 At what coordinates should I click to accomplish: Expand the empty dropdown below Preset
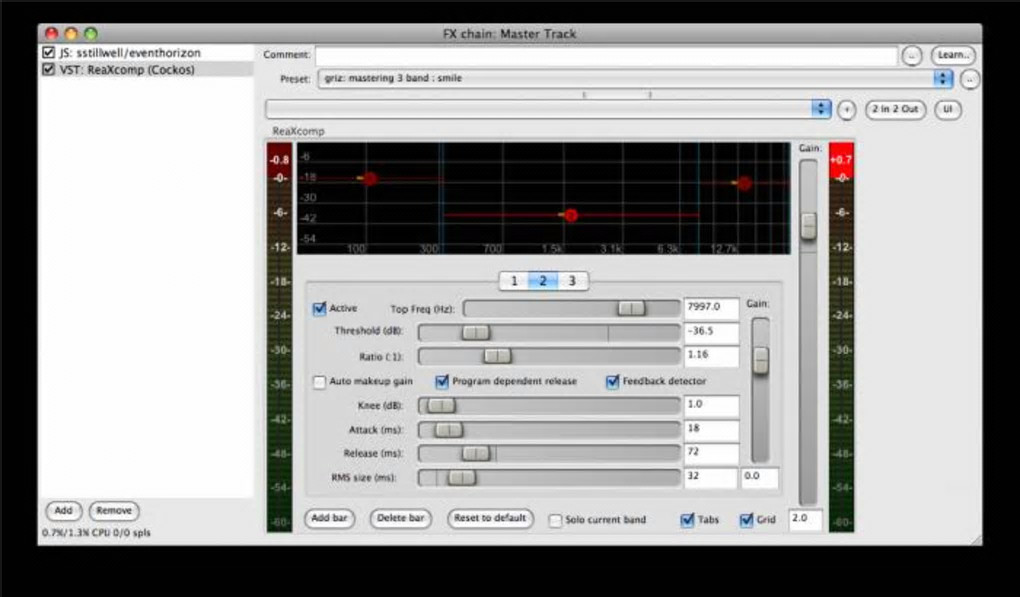tap(821, 109)
